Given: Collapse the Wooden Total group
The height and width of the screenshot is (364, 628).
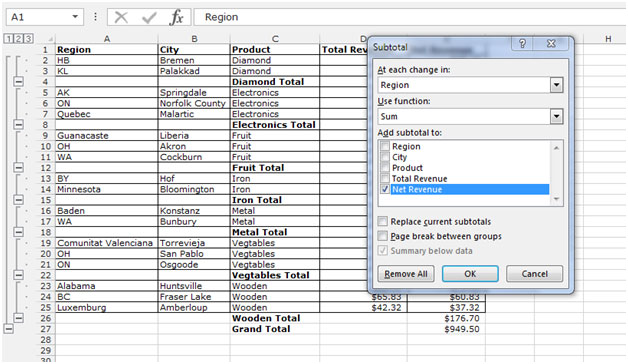Looking at the screenshot, I should 18,318.
